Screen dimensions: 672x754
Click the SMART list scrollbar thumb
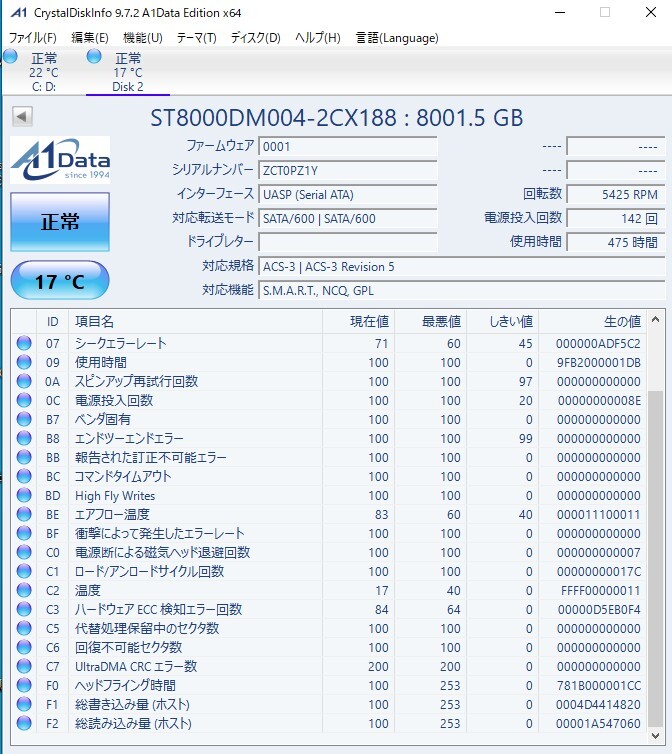click(655, 559)
